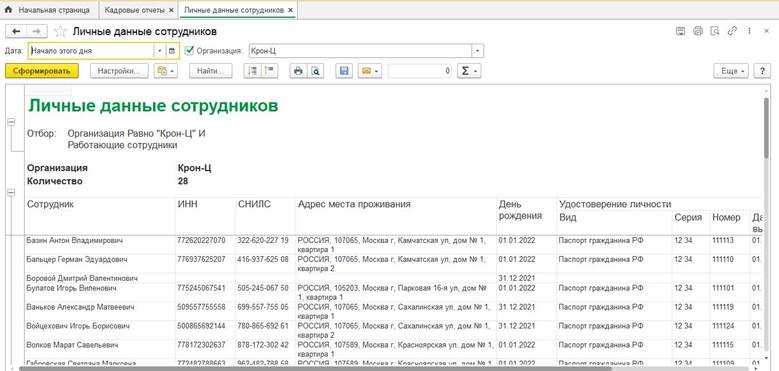Save report with the blue floppy icon
This screenshot has width=779, height=371.
pyautogui.click(x=343, y=71)
